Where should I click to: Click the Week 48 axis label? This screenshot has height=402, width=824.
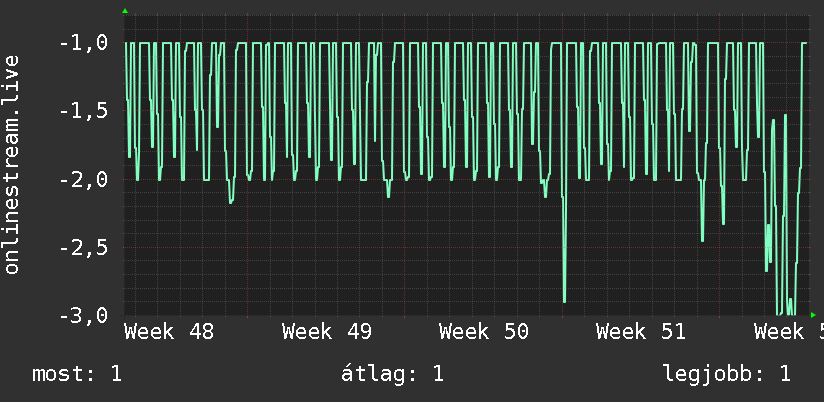(x=169, y=332)
